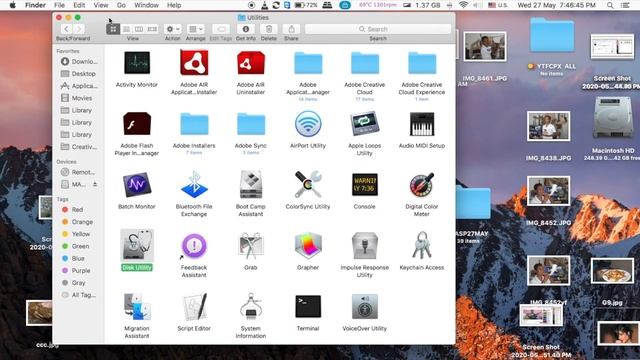This screenshot has width=640, height=360.
Task: Click the Edit Tags toolbar button
Action: pos(221,29)
